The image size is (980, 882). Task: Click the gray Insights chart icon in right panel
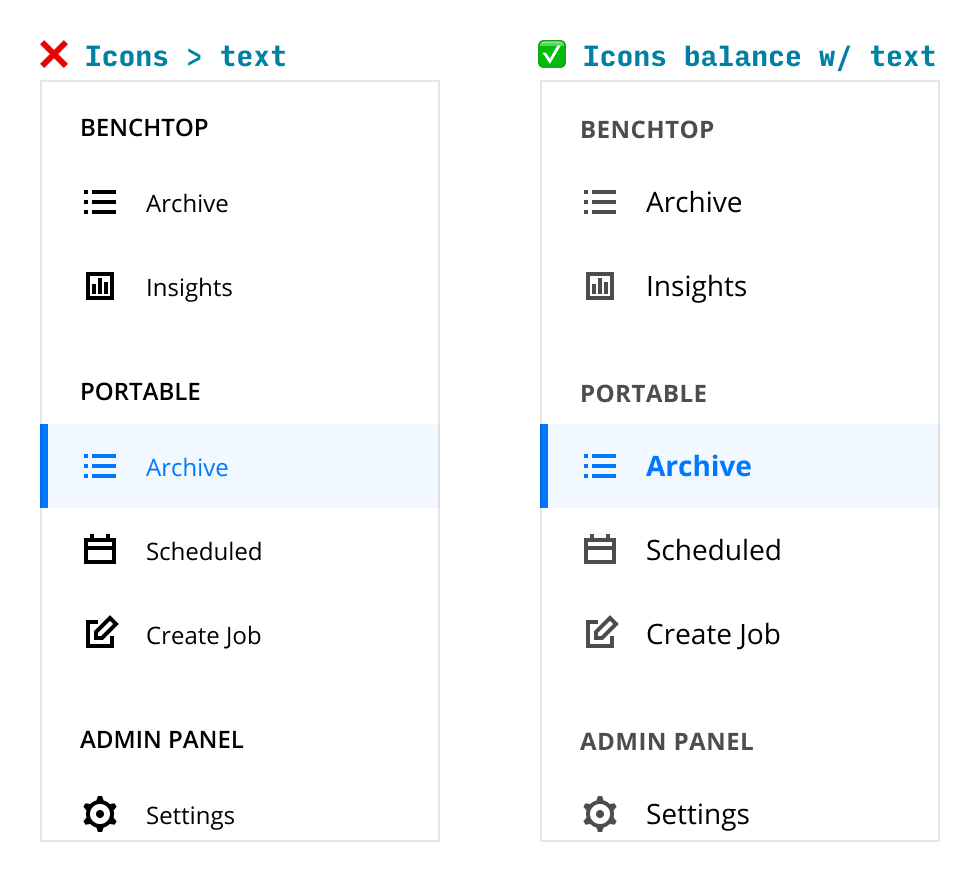600,287
